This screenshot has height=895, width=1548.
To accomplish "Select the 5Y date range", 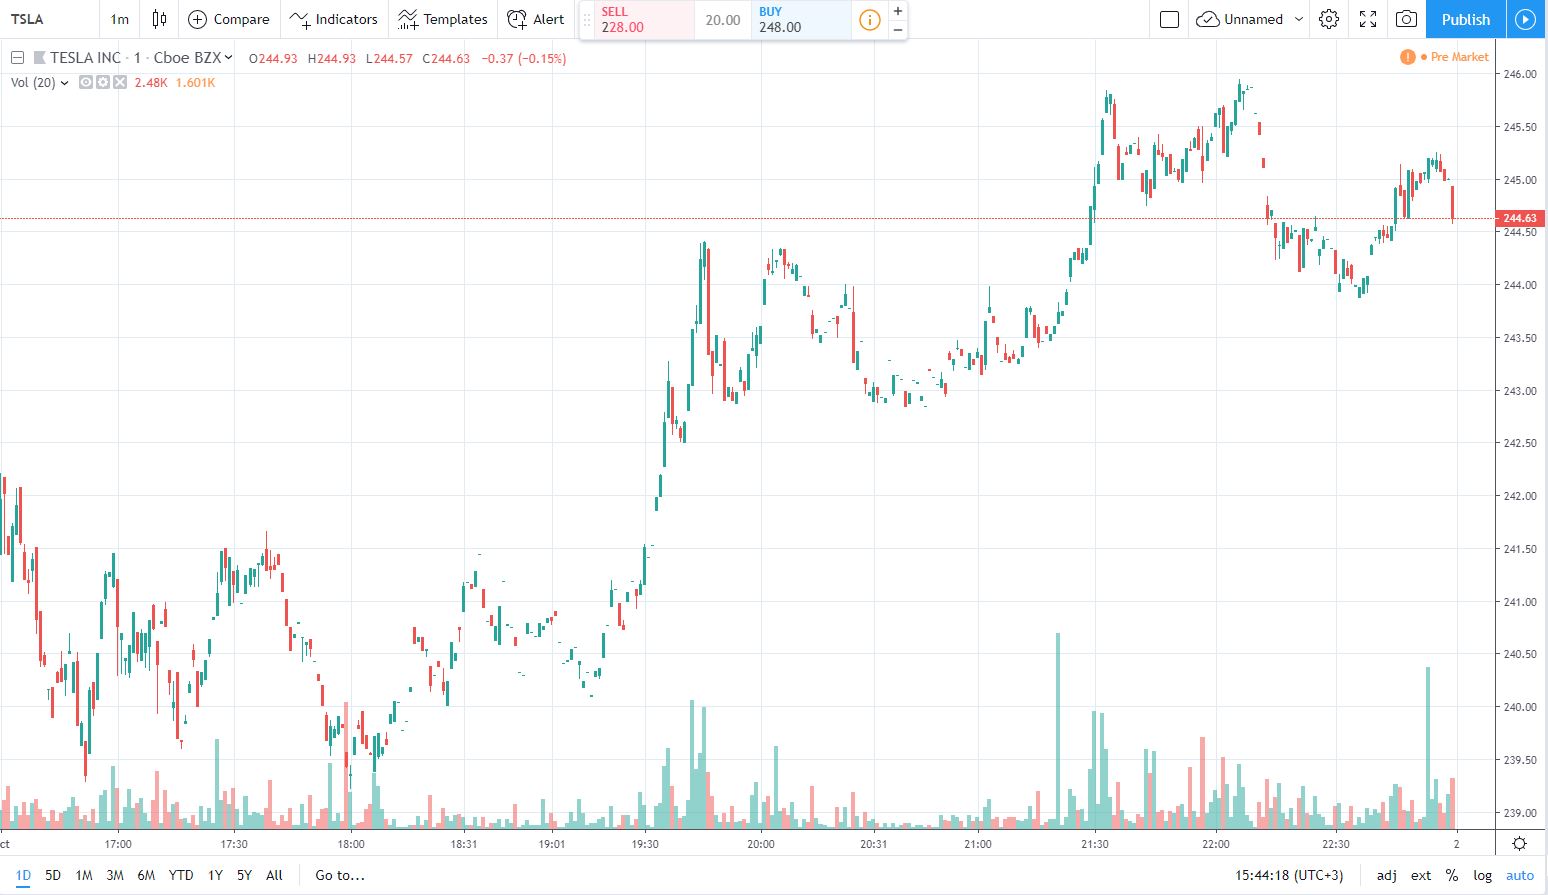I will click(244, 875).
